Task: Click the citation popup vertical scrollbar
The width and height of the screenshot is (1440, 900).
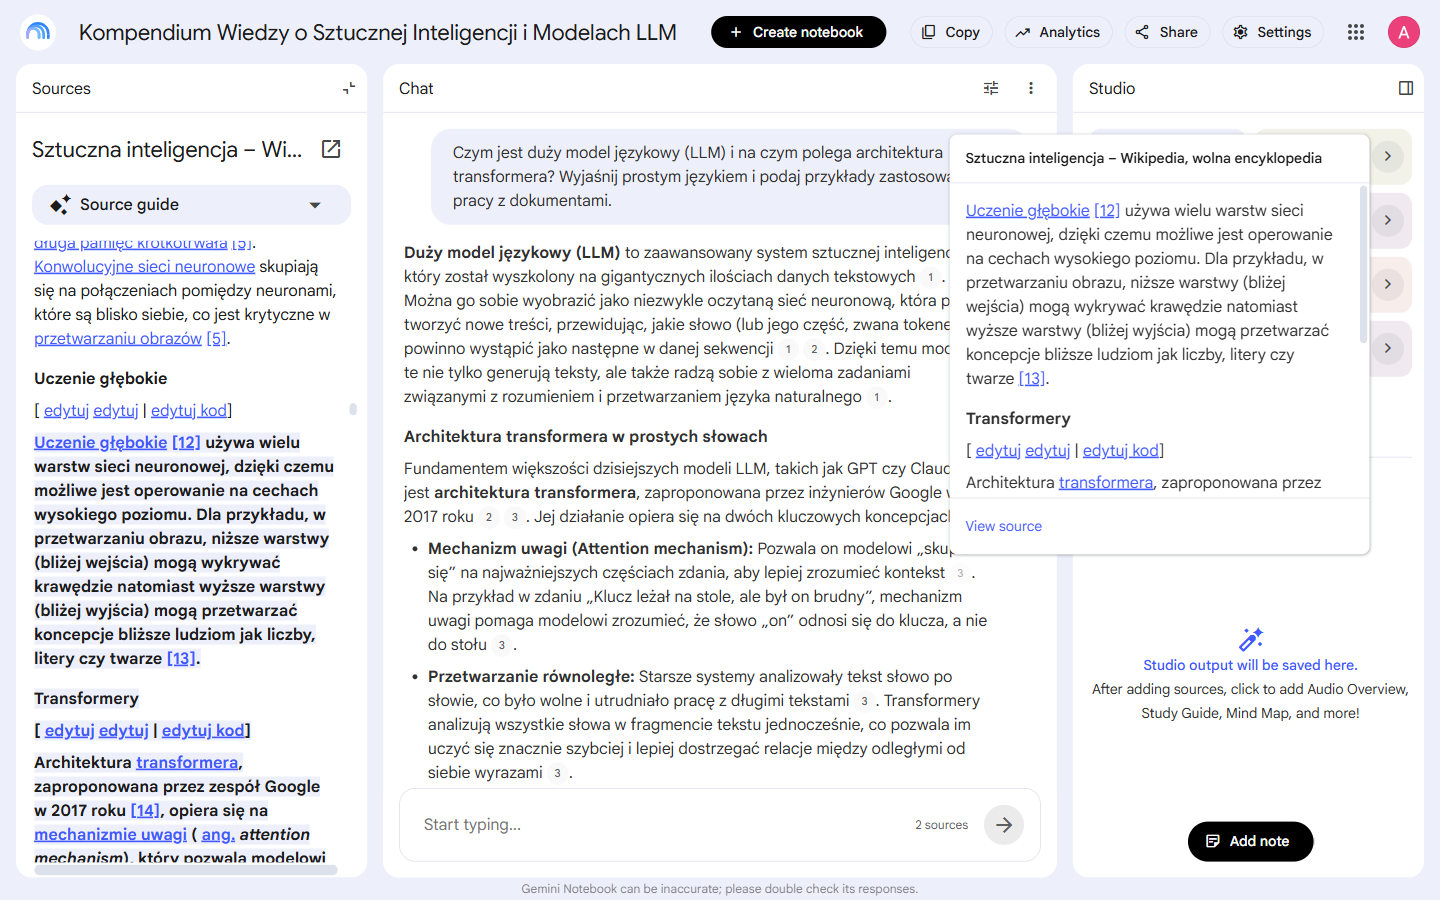Action: tap(1363, 263)
